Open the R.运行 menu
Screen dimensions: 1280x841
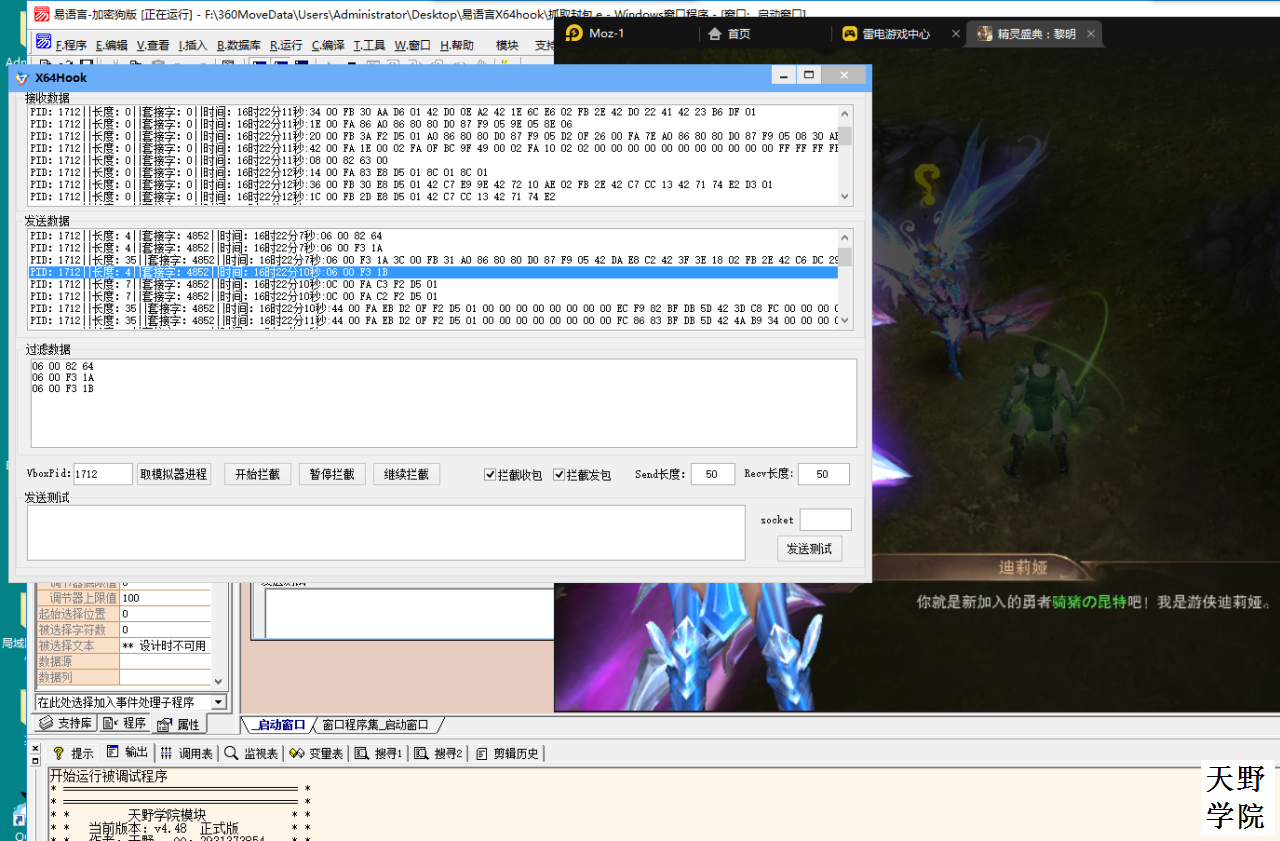(x=286, y=45)
